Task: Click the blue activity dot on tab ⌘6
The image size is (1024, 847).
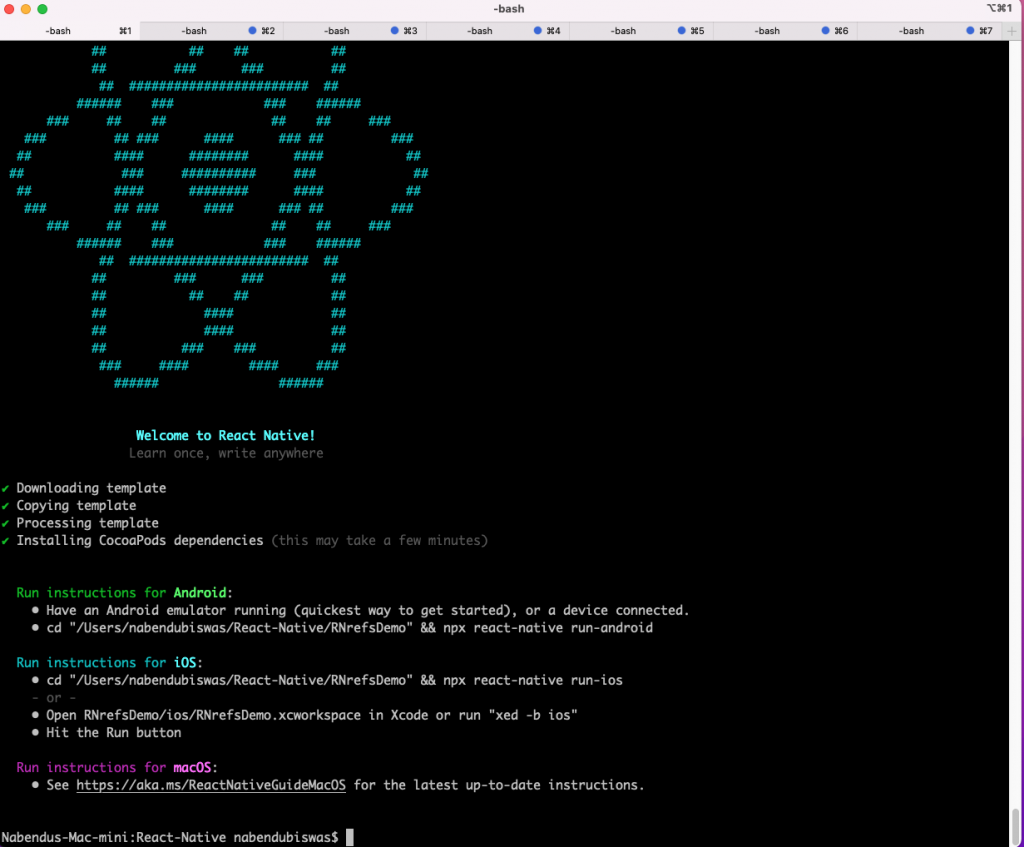Action: 825,31
